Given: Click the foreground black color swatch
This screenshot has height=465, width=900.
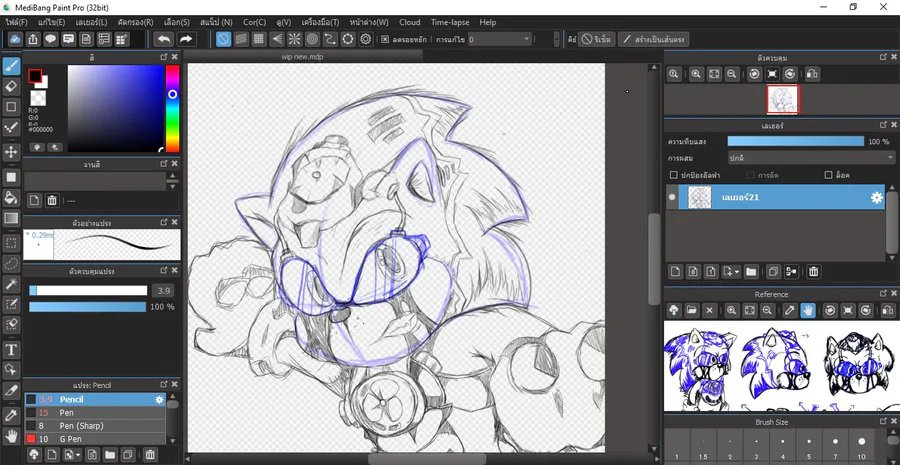Looking at the screenshot, I should click(35, 76).
